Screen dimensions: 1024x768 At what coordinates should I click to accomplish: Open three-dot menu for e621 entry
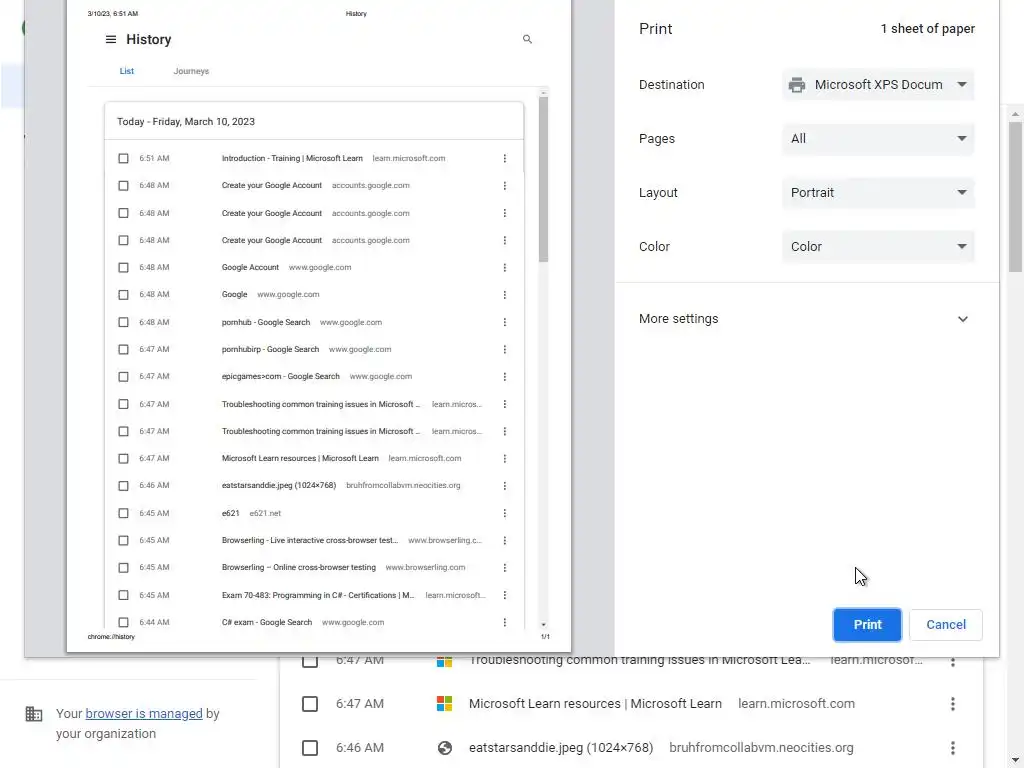[x=504, y=513]
